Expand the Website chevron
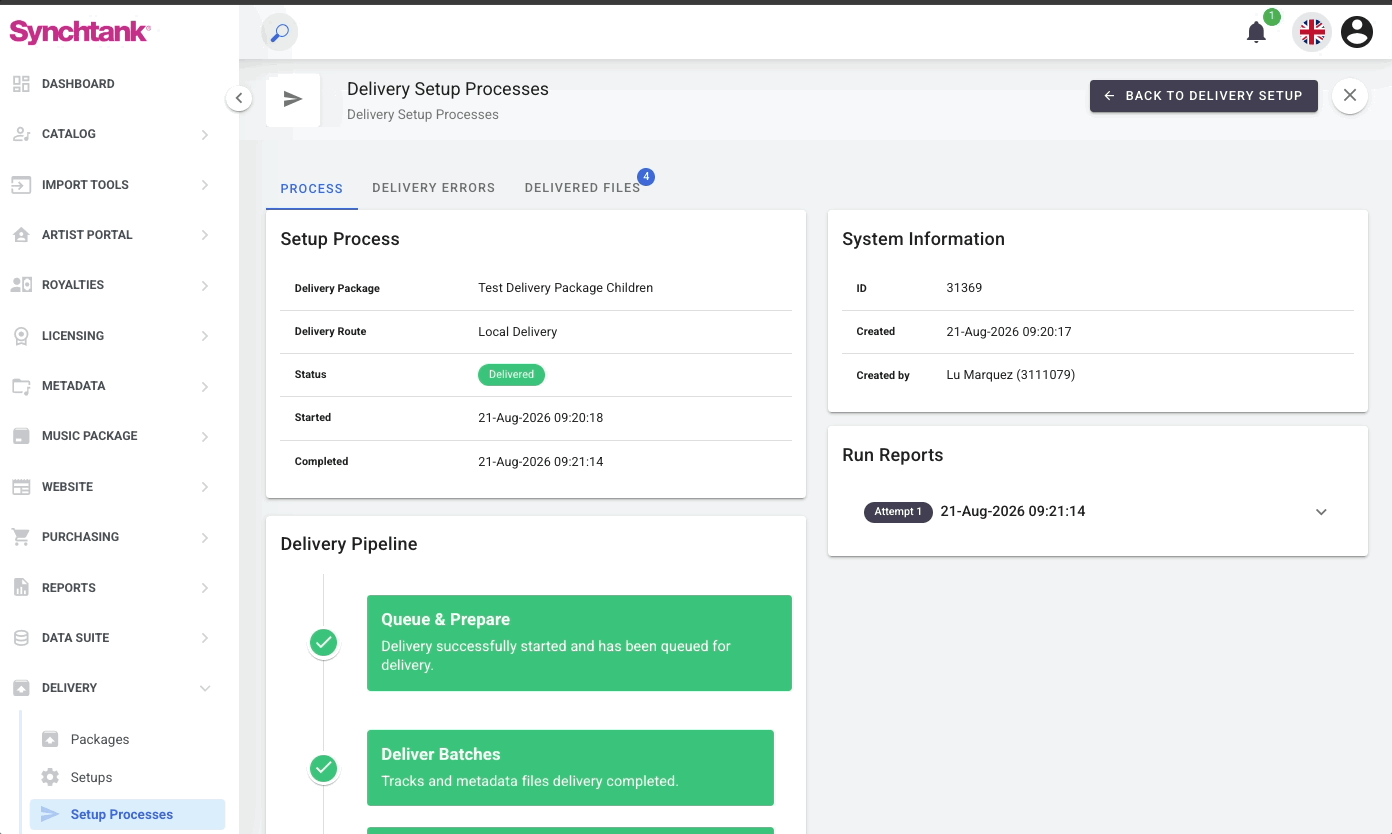The image size is (1392, 834). pos(205,487)
